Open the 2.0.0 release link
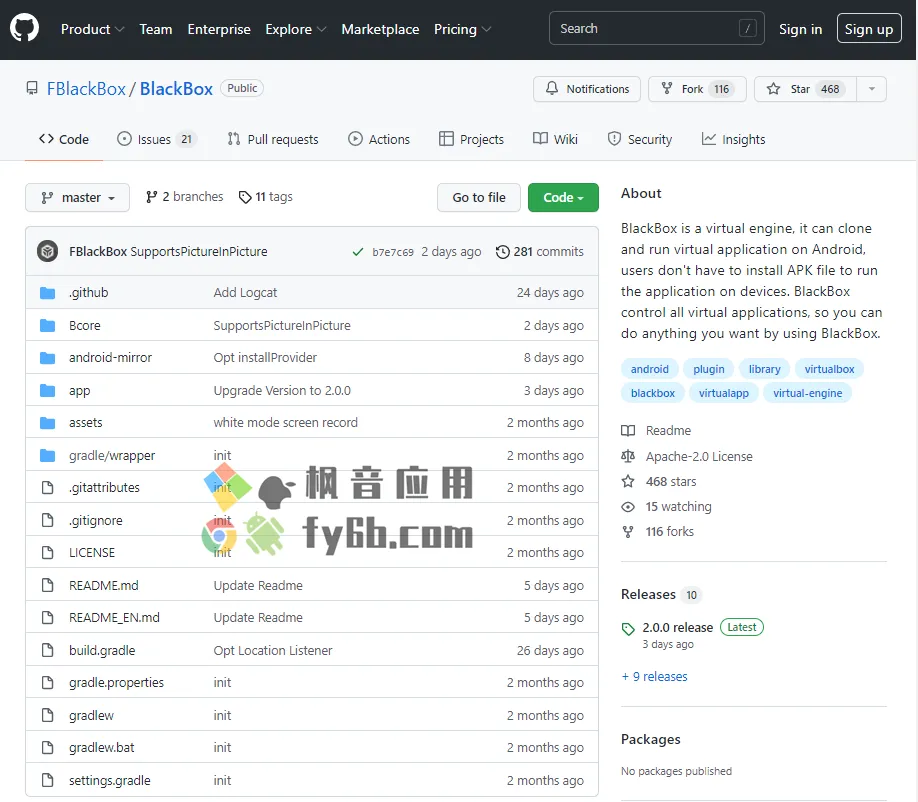This screenshot has width=918, height=802. point(677,628)
